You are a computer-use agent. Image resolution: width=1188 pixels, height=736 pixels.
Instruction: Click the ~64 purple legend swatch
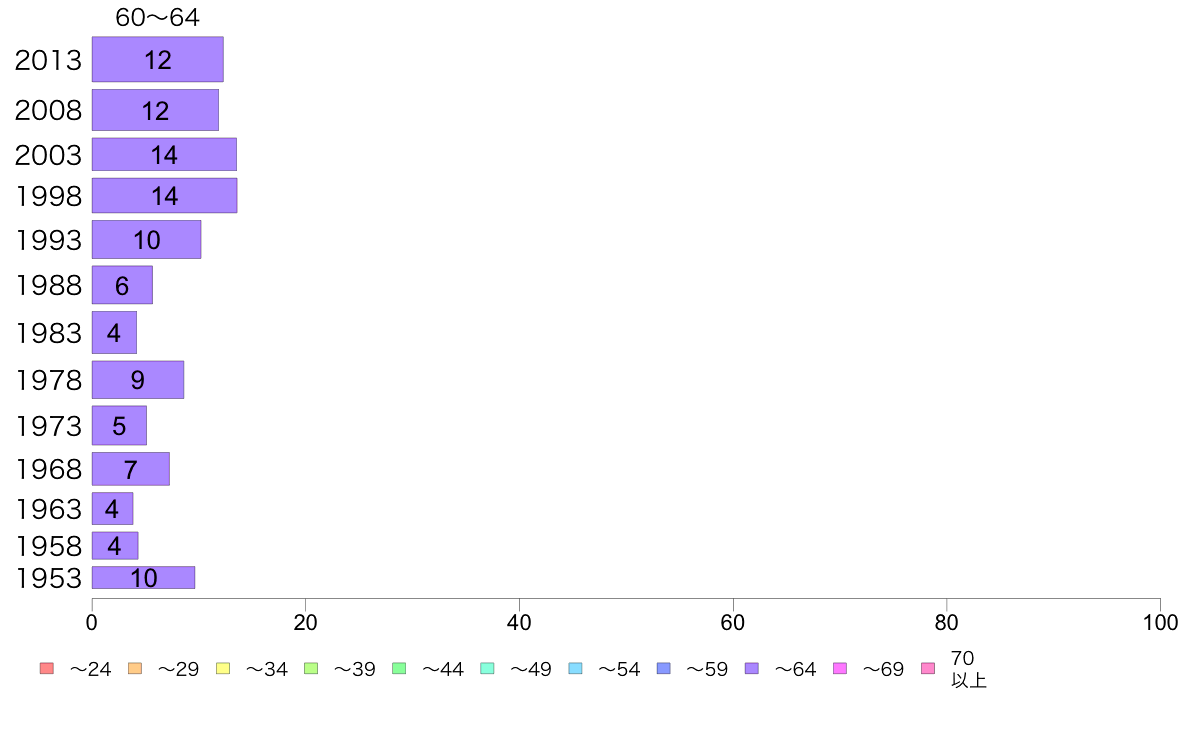[x=752, y=669]
